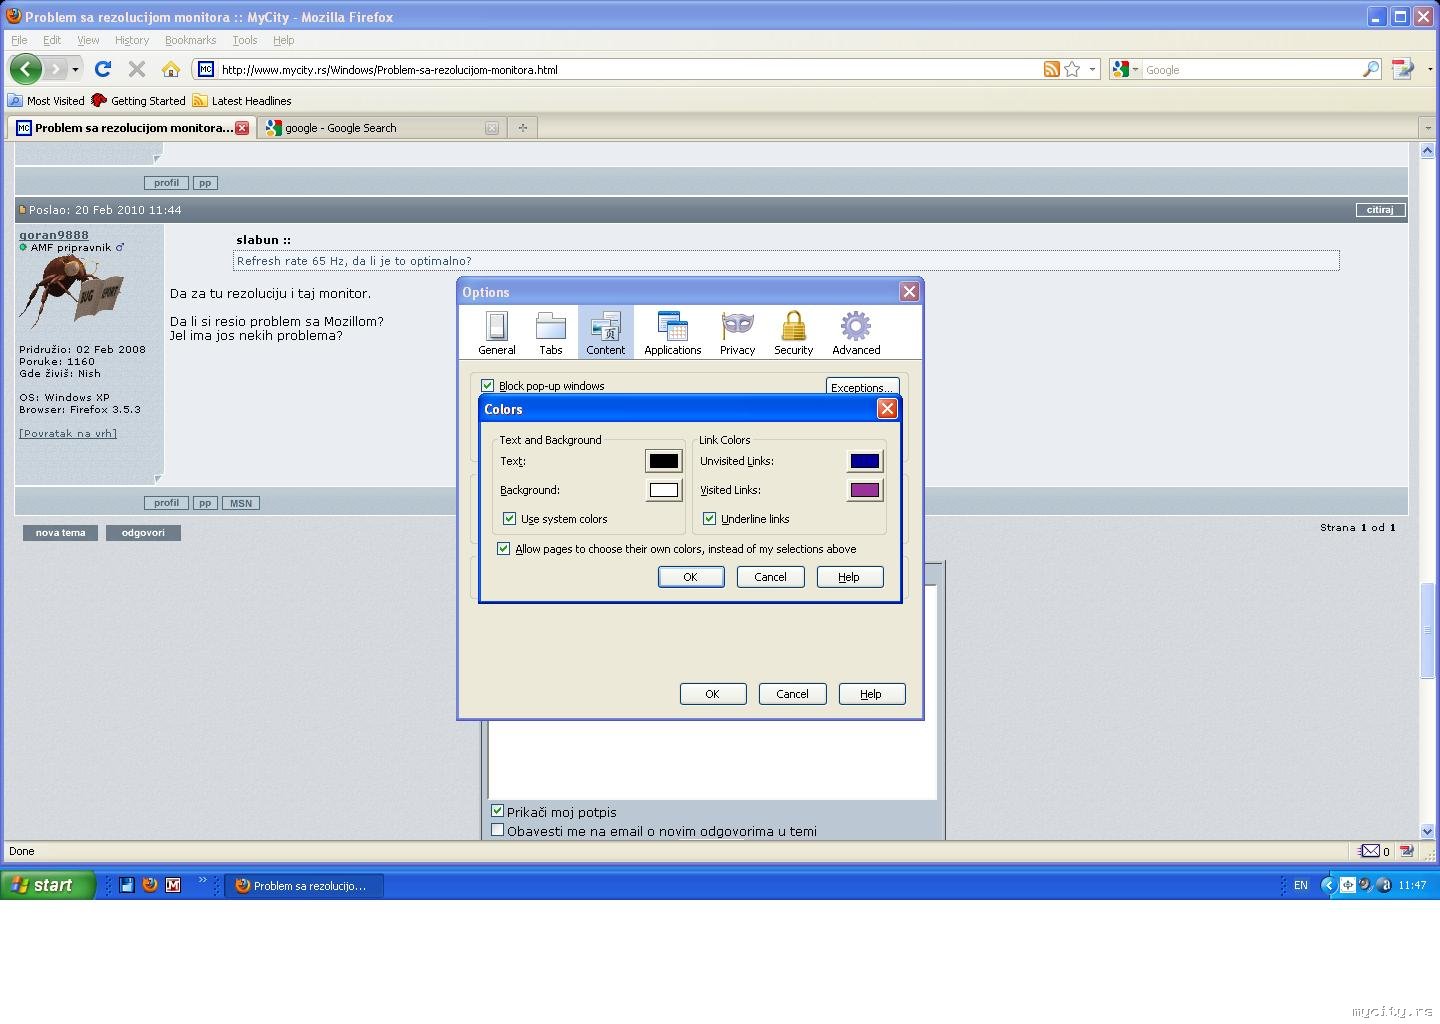Screen dimensions: 1440x1024
Task: Toggle Prikači moj potpis checkbox
Action: [497, 811]
